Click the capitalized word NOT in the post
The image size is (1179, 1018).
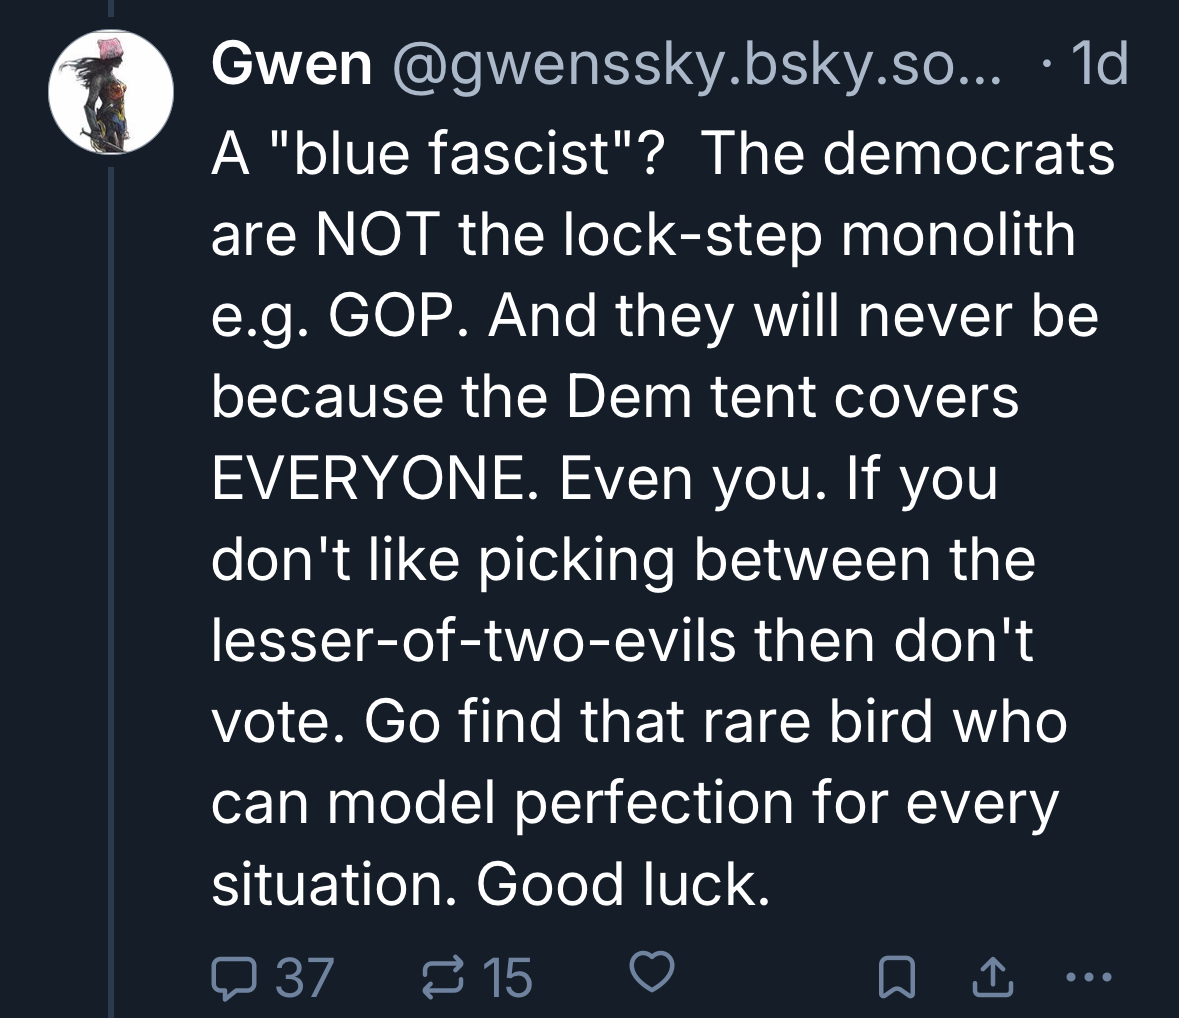[x=377, y=236]
